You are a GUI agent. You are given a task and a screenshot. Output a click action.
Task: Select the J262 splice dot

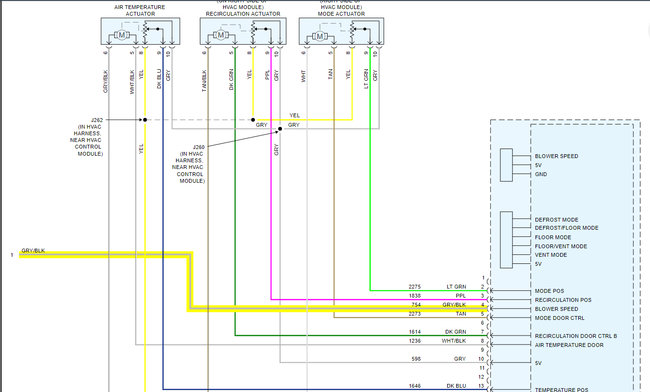[x=145, y=120]
